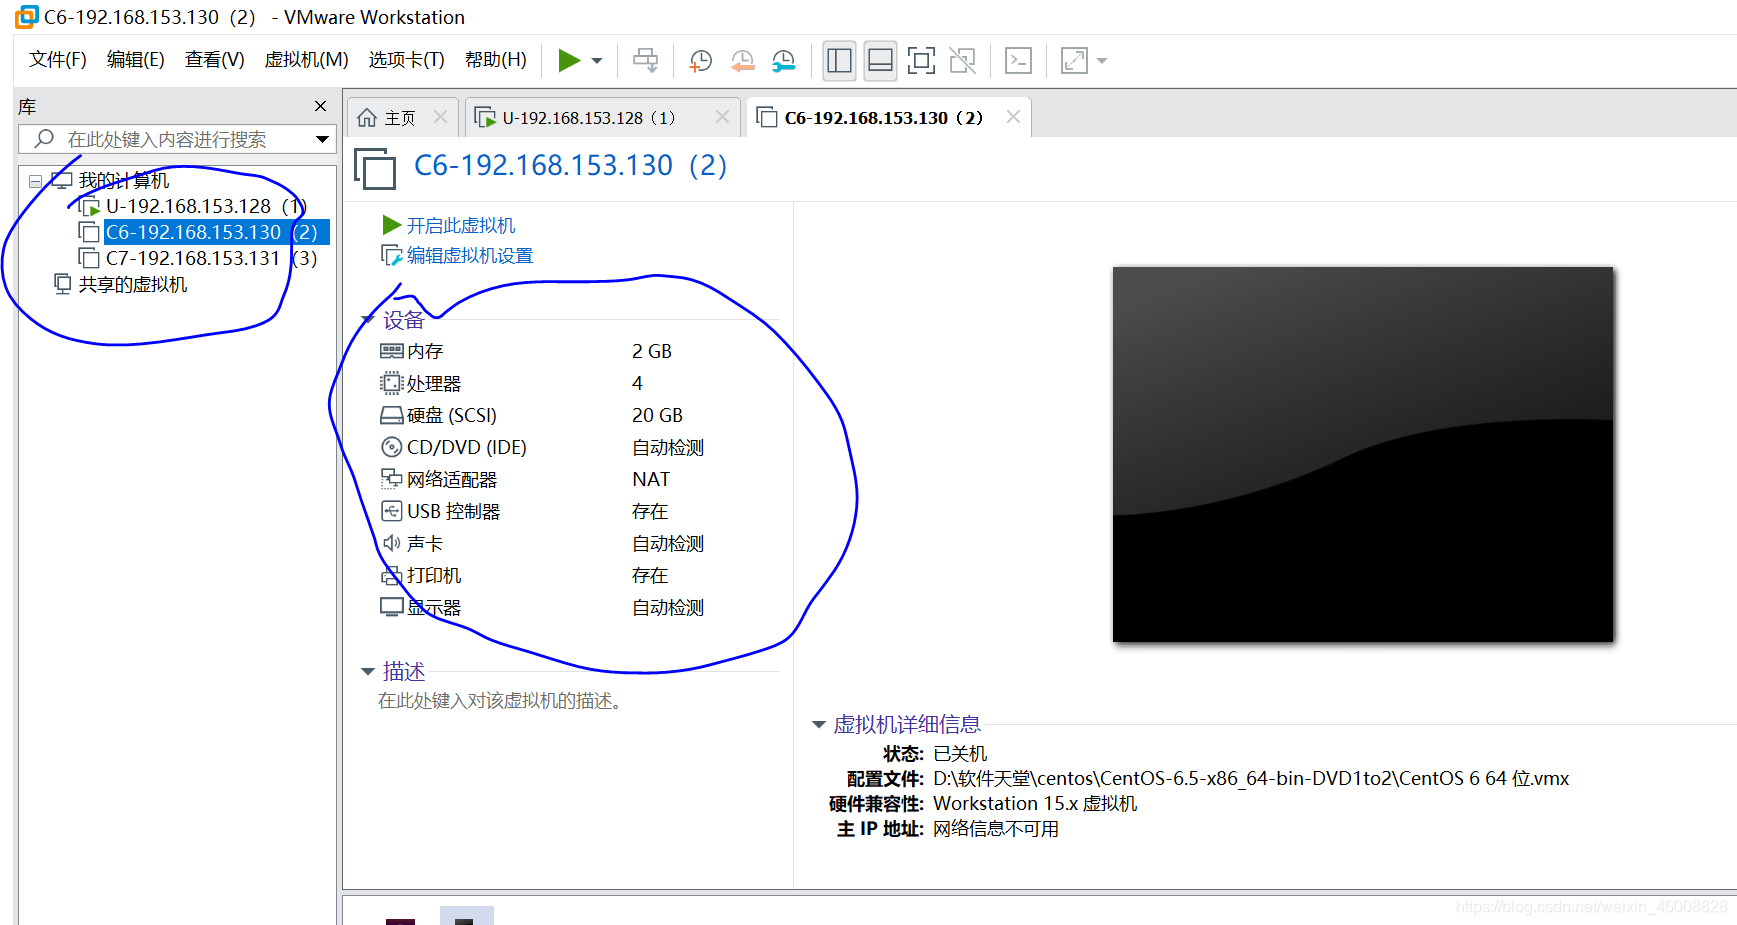The image size is (1737, 925).
Task: Collapse the 虚拟机详细信息 section
Action: coord(819,724)
